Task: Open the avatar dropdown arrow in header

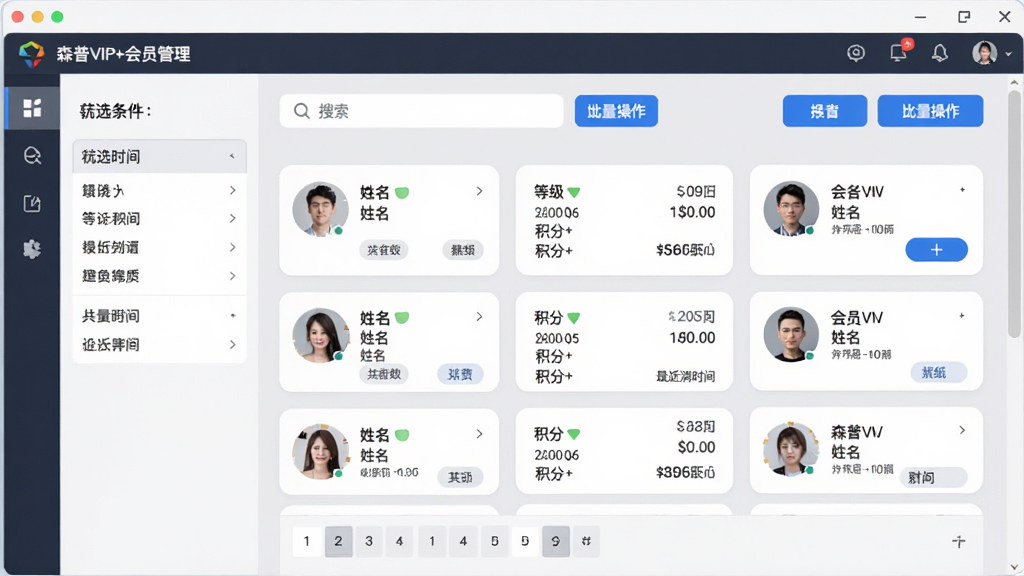Action: 1008,54
